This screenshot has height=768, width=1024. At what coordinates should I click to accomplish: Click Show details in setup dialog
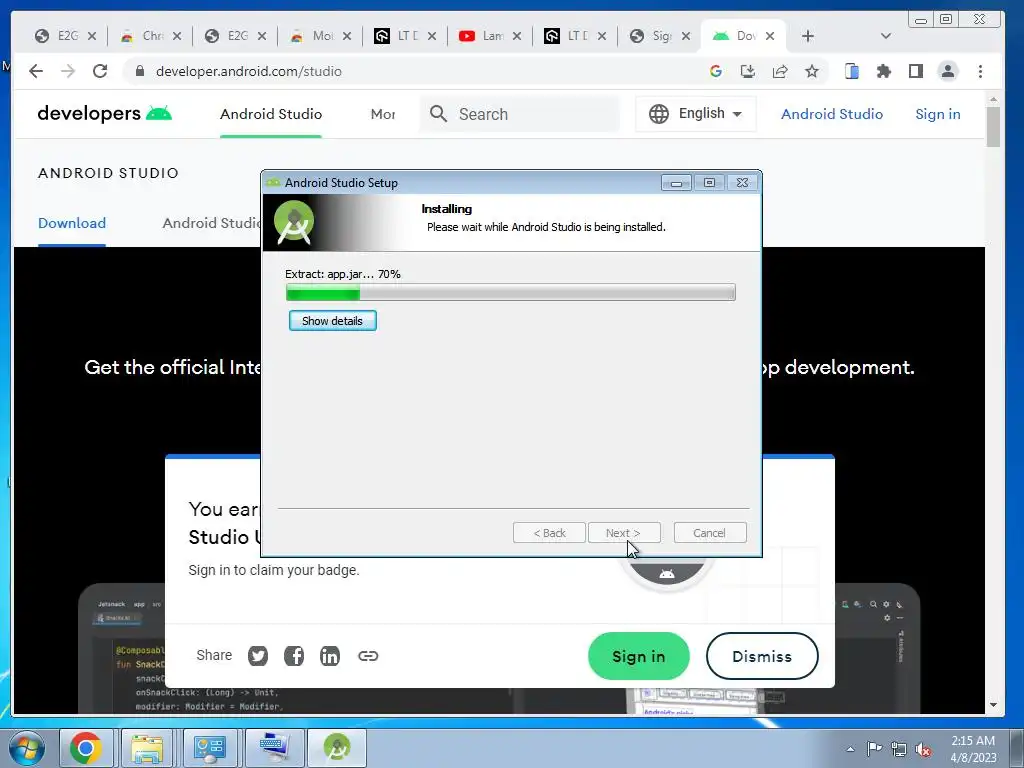coord(332,321)
